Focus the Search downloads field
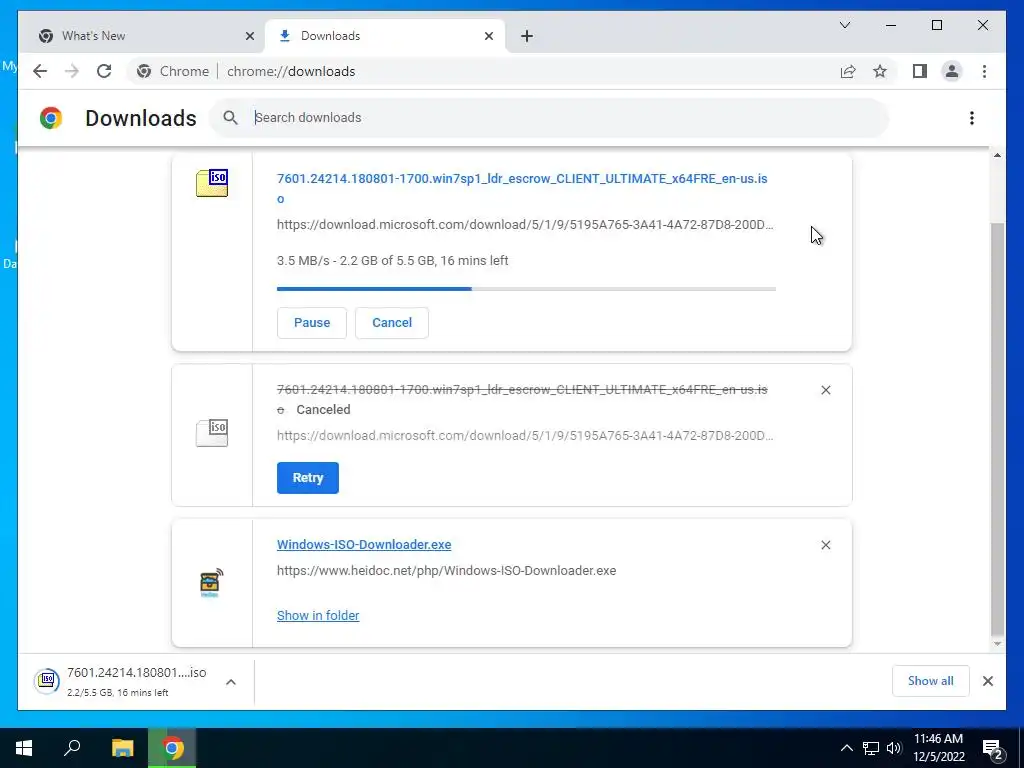The image size is (1024, 768). (549, 118)
